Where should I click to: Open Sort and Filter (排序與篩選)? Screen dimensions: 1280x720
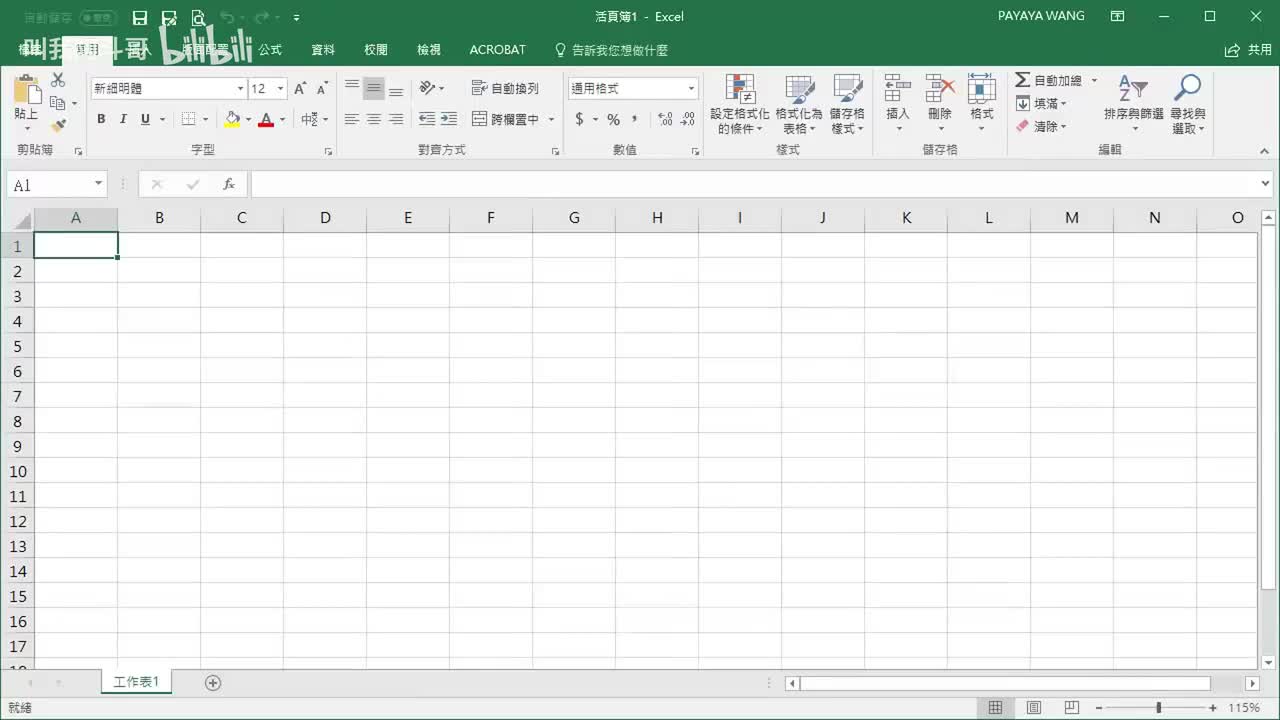point(1134,104)
